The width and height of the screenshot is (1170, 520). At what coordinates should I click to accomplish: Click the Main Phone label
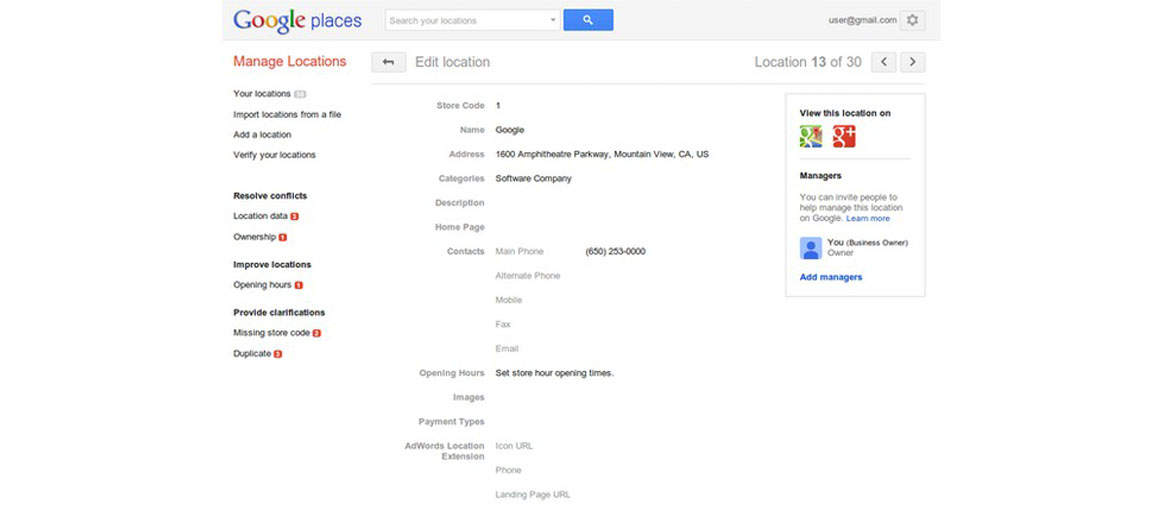519,251
